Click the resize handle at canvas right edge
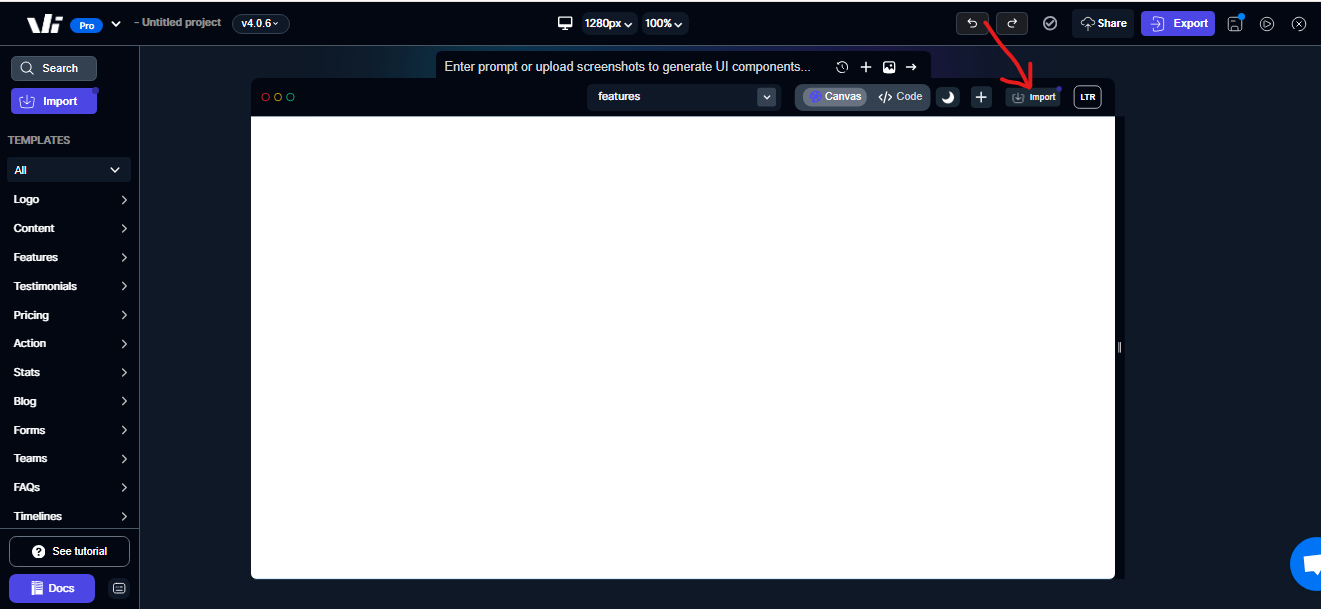Viewport: 1321px width, 609px height. pos(1119,347)
